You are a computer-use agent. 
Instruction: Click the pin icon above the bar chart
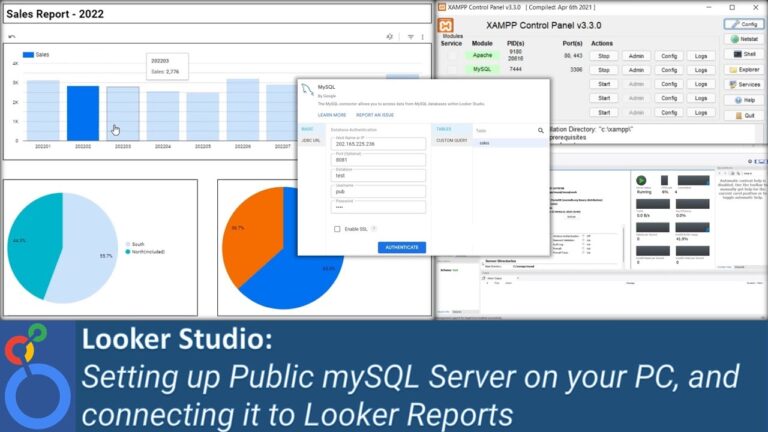click(x=389, y=37)
